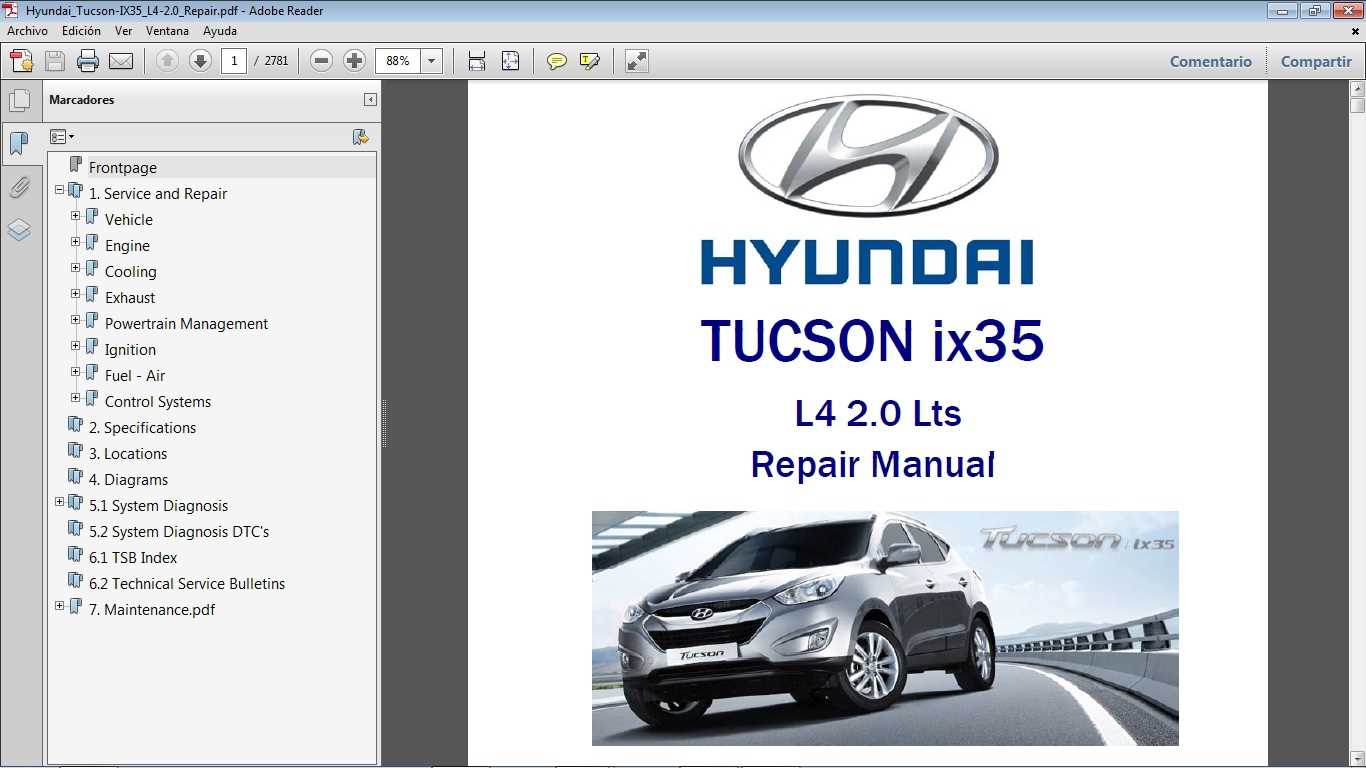Expand the Vehicle bookmark
The height and width of the screenshot is (768, 1366).
[75, 215]
